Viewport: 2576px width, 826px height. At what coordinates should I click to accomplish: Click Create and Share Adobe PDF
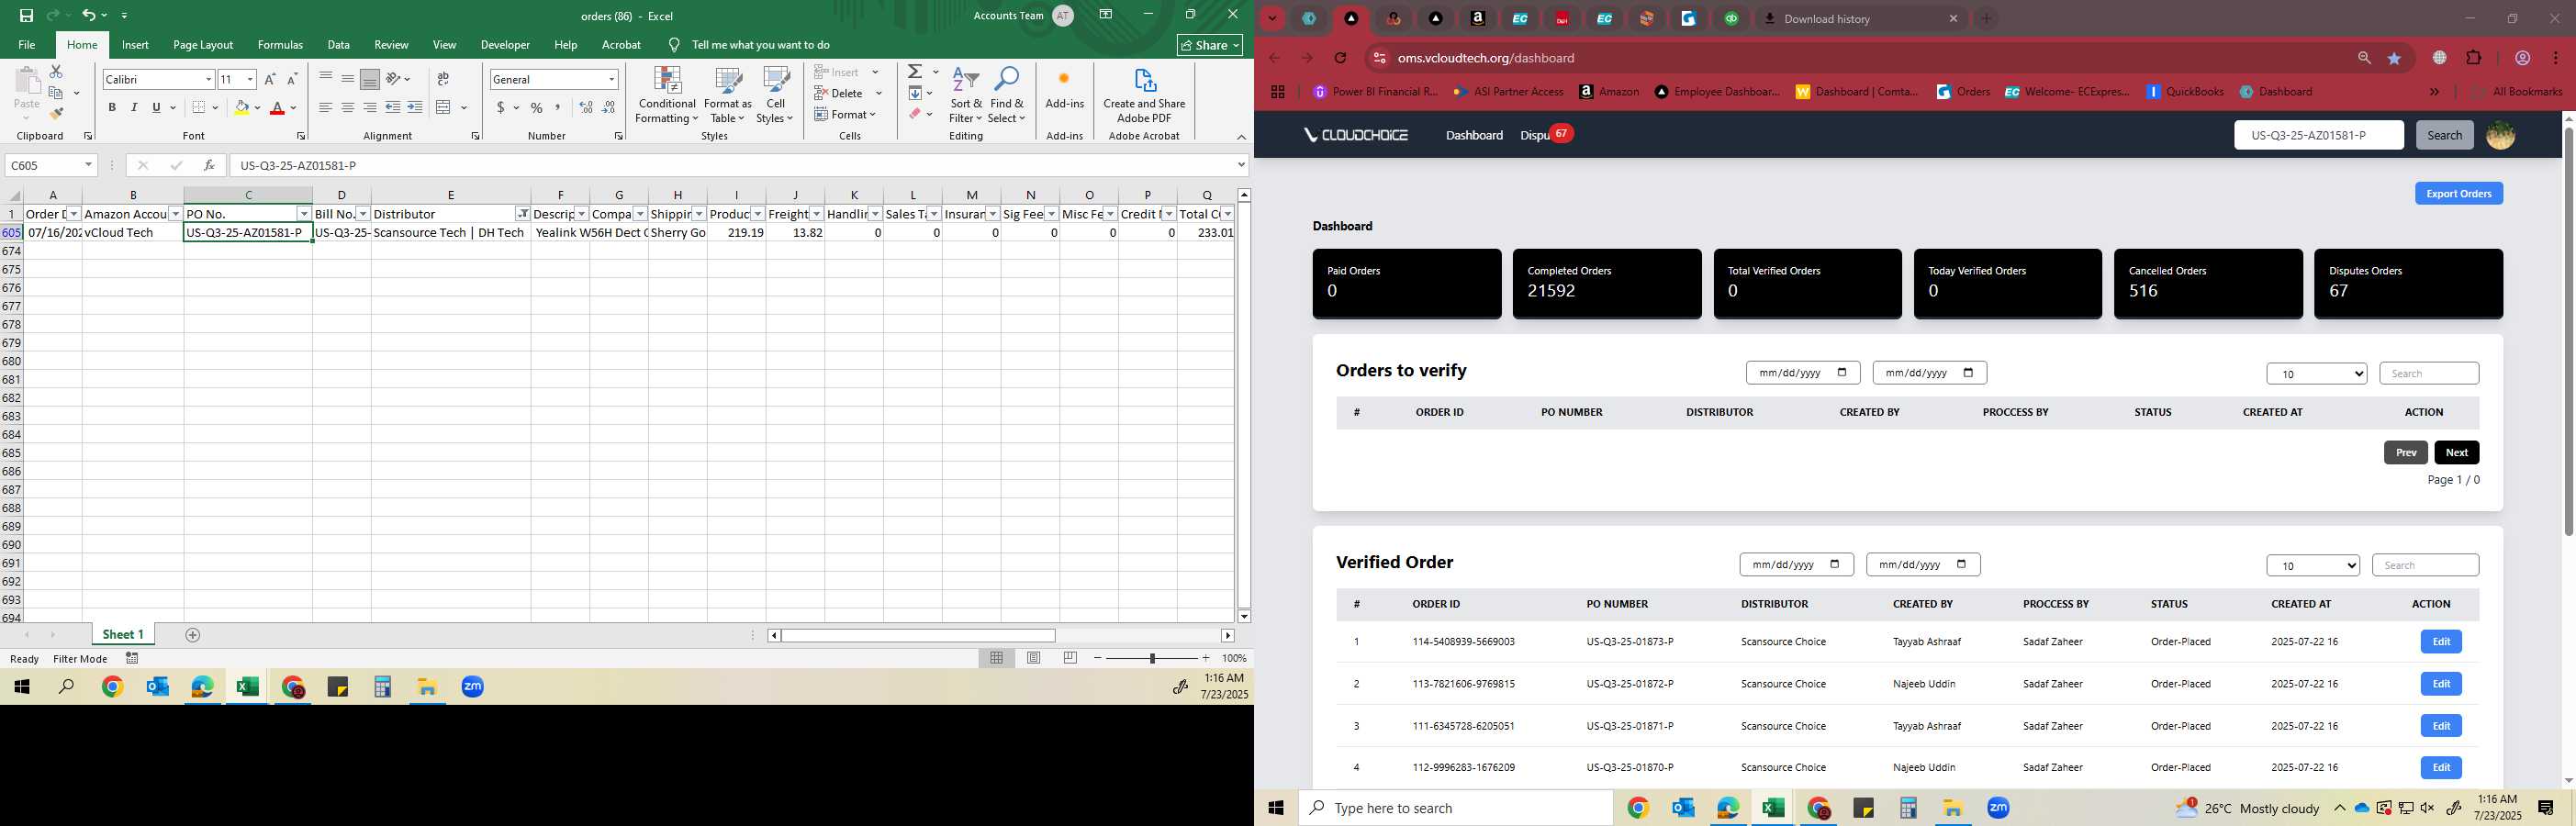pos(1144,96)
